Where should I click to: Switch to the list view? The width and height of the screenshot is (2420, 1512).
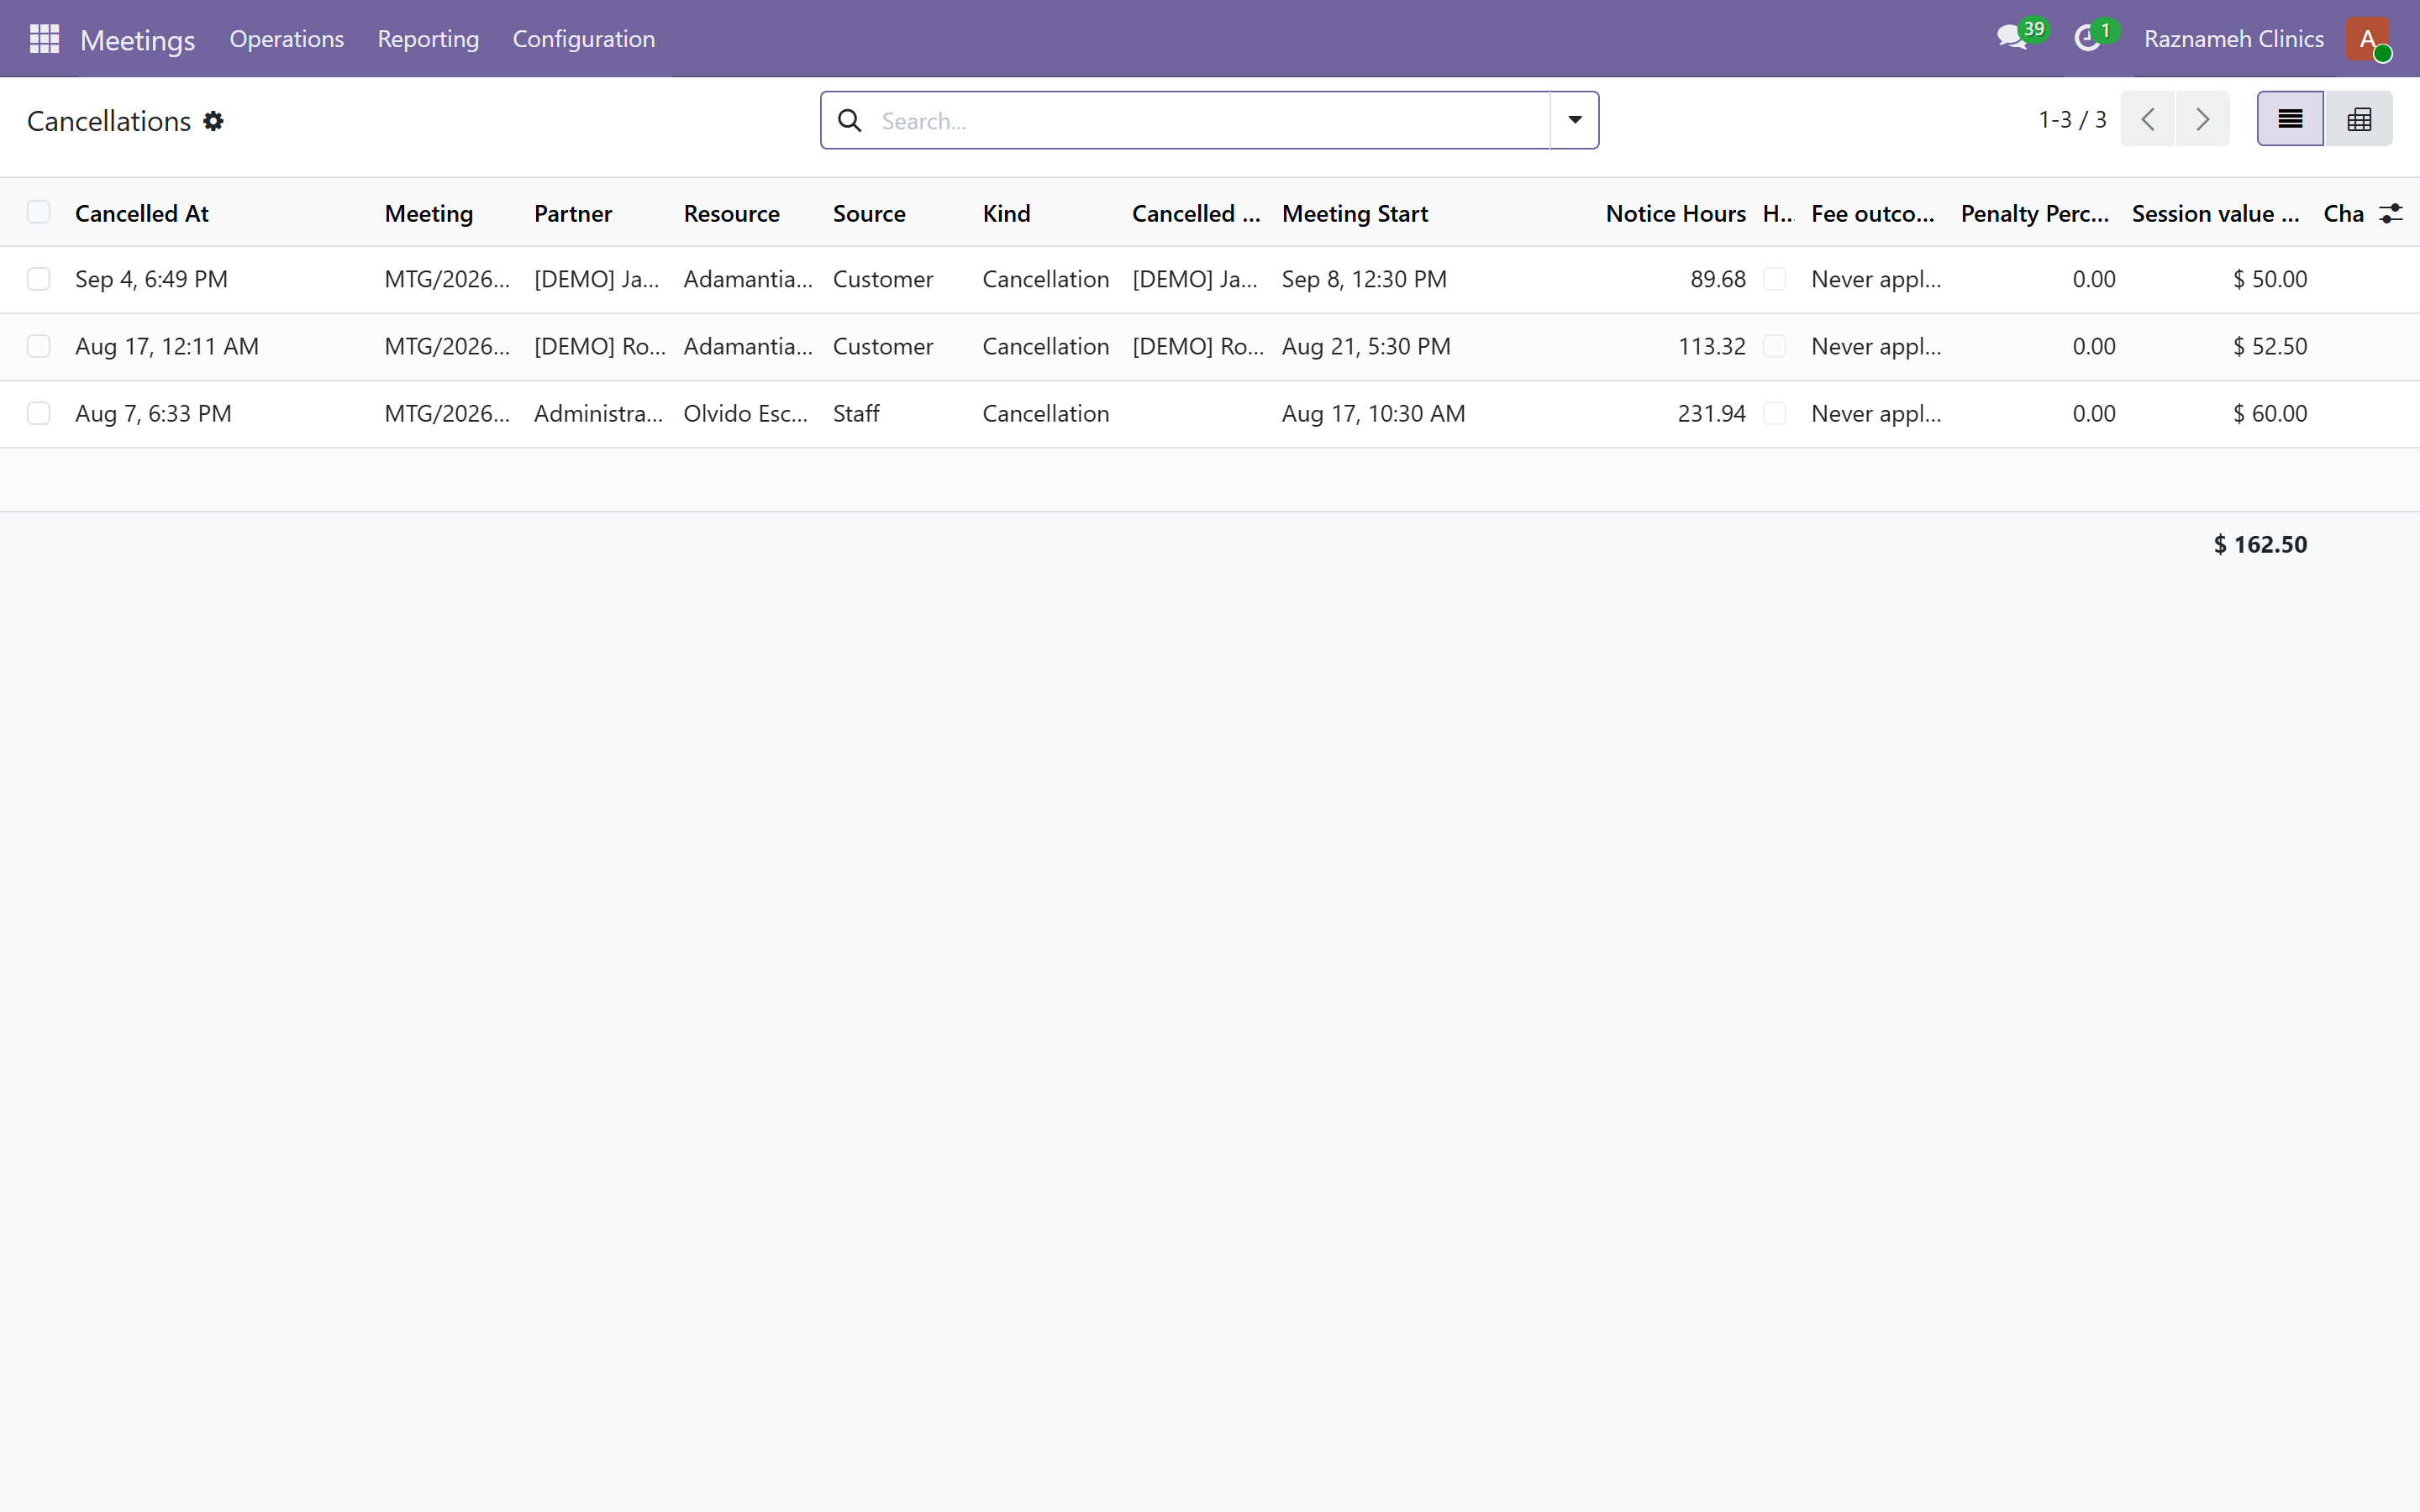point(2290,119)
